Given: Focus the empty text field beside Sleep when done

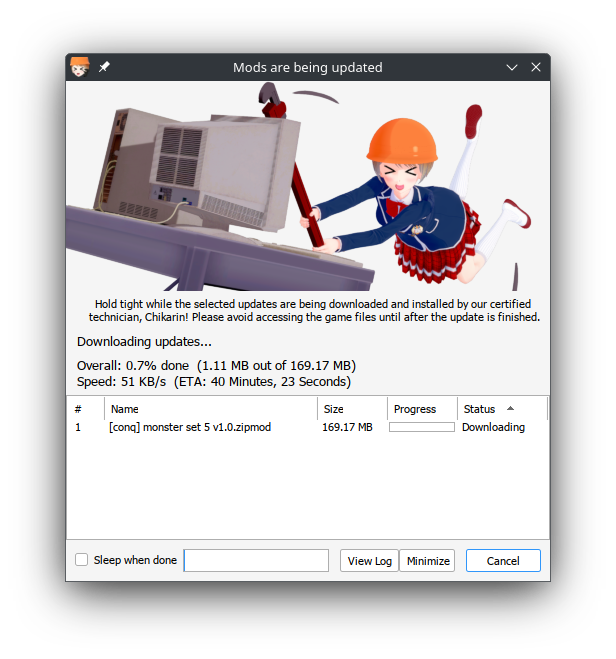Looking at the screenshot, I should (256, 561).
